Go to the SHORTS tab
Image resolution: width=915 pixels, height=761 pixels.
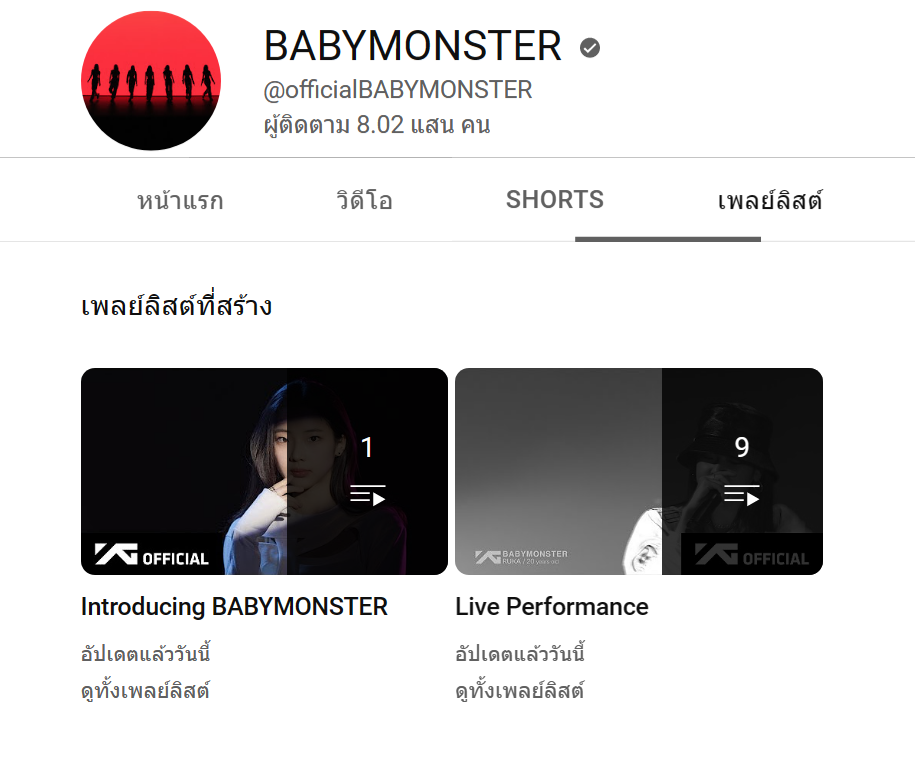point(555,200)
